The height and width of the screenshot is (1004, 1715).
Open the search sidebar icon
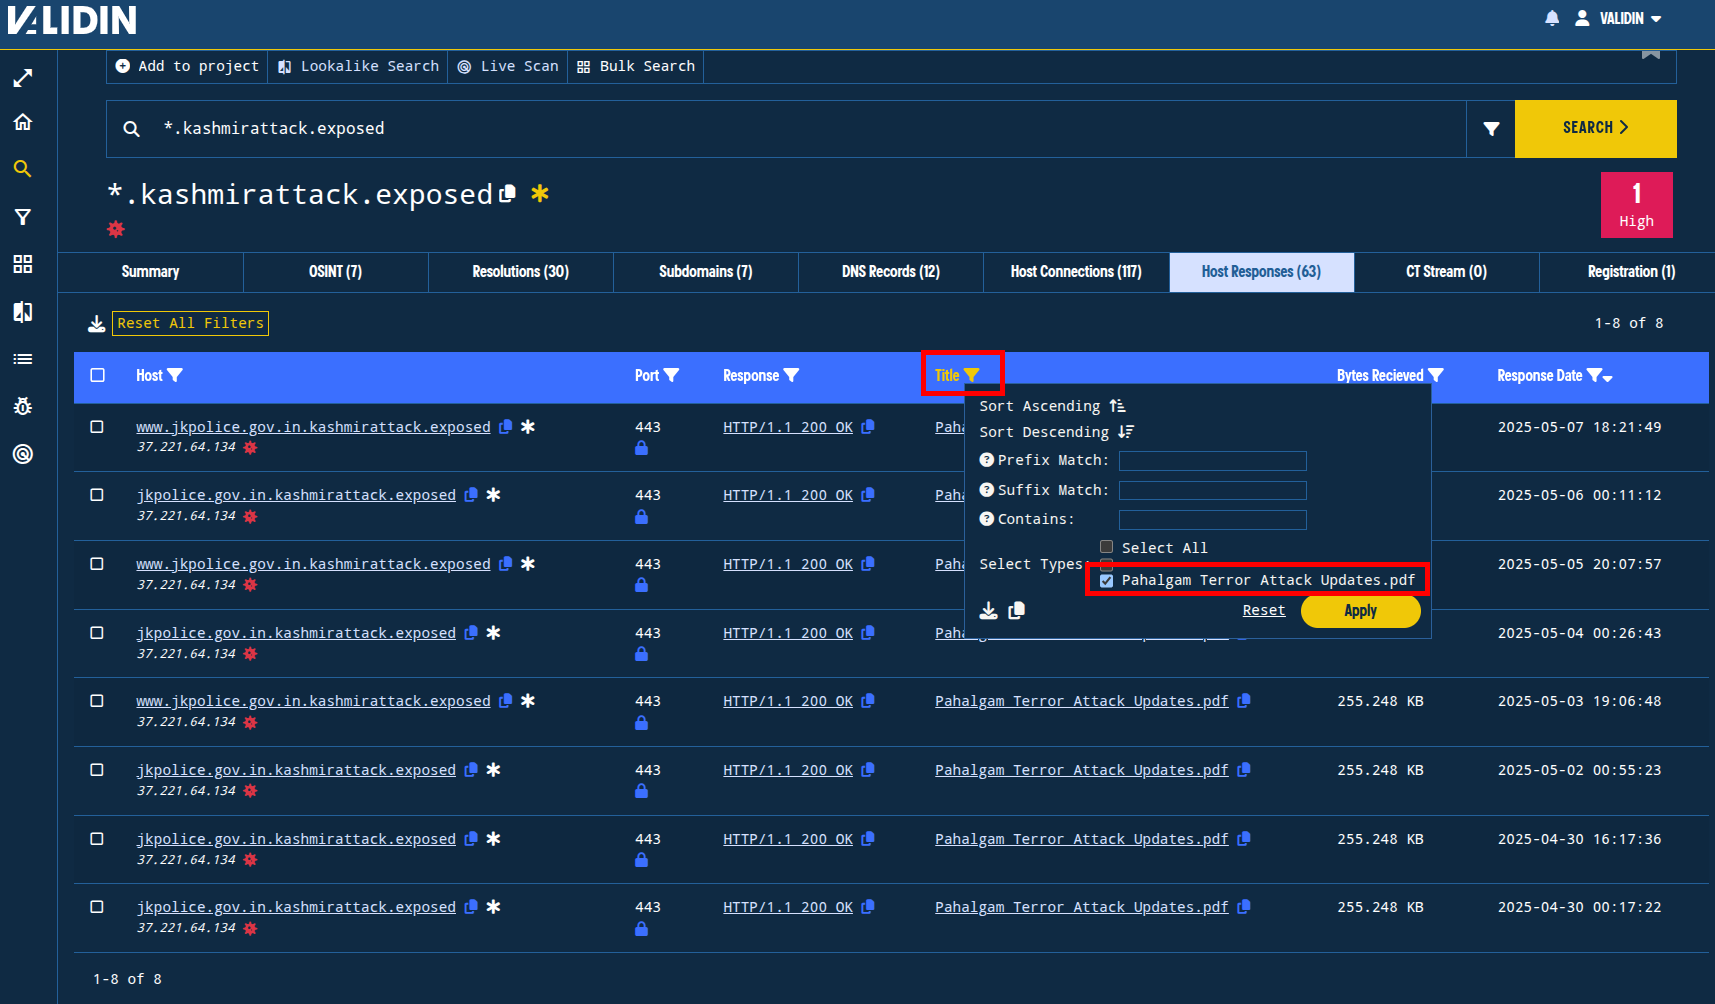[23, 169]
